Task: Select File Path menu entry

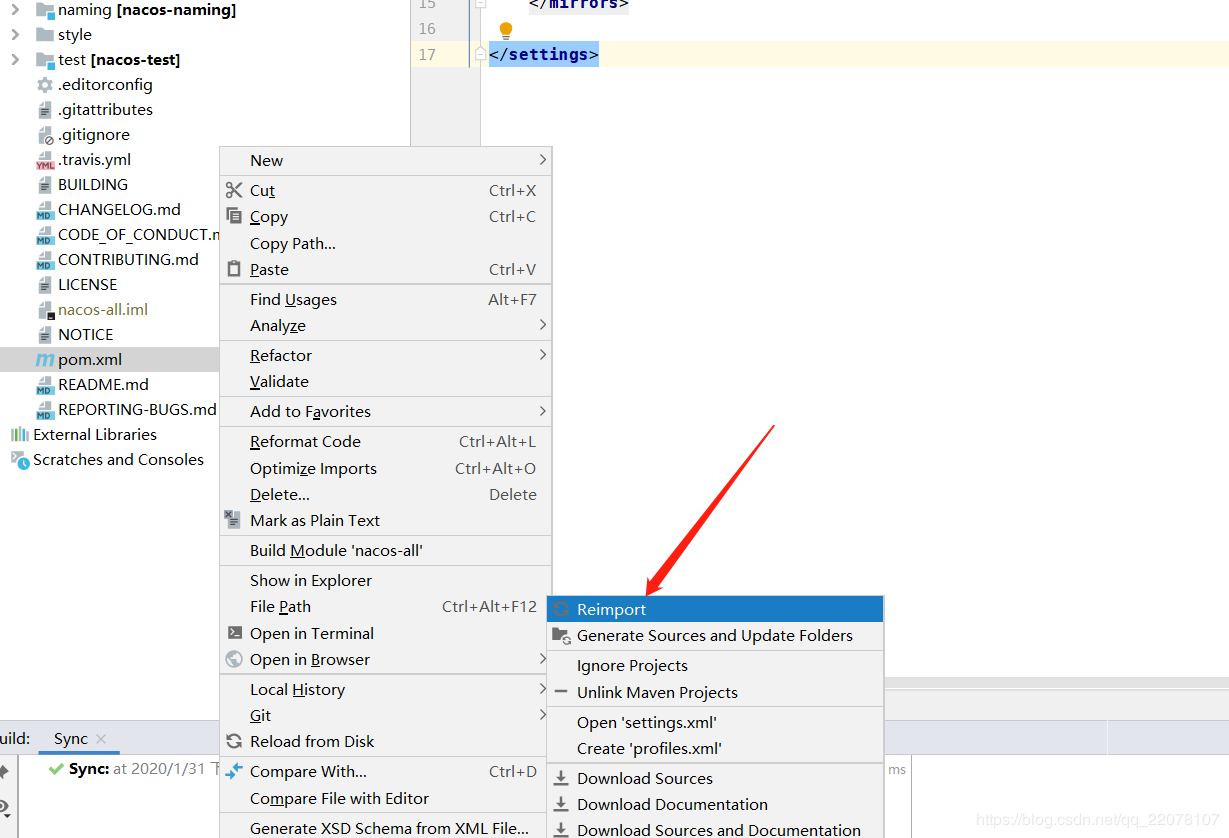Action: 385,606
